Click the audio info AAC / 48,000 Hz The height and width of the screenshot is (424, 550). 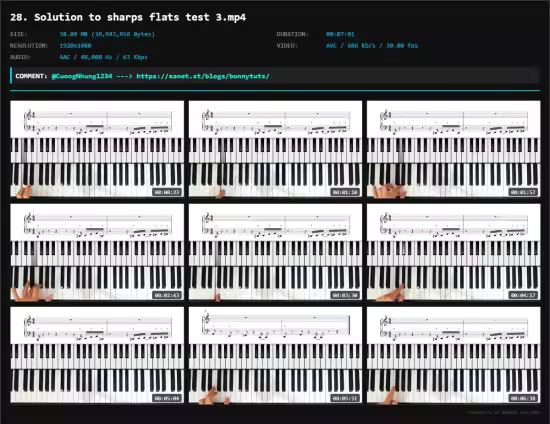[x=103, y=57]
